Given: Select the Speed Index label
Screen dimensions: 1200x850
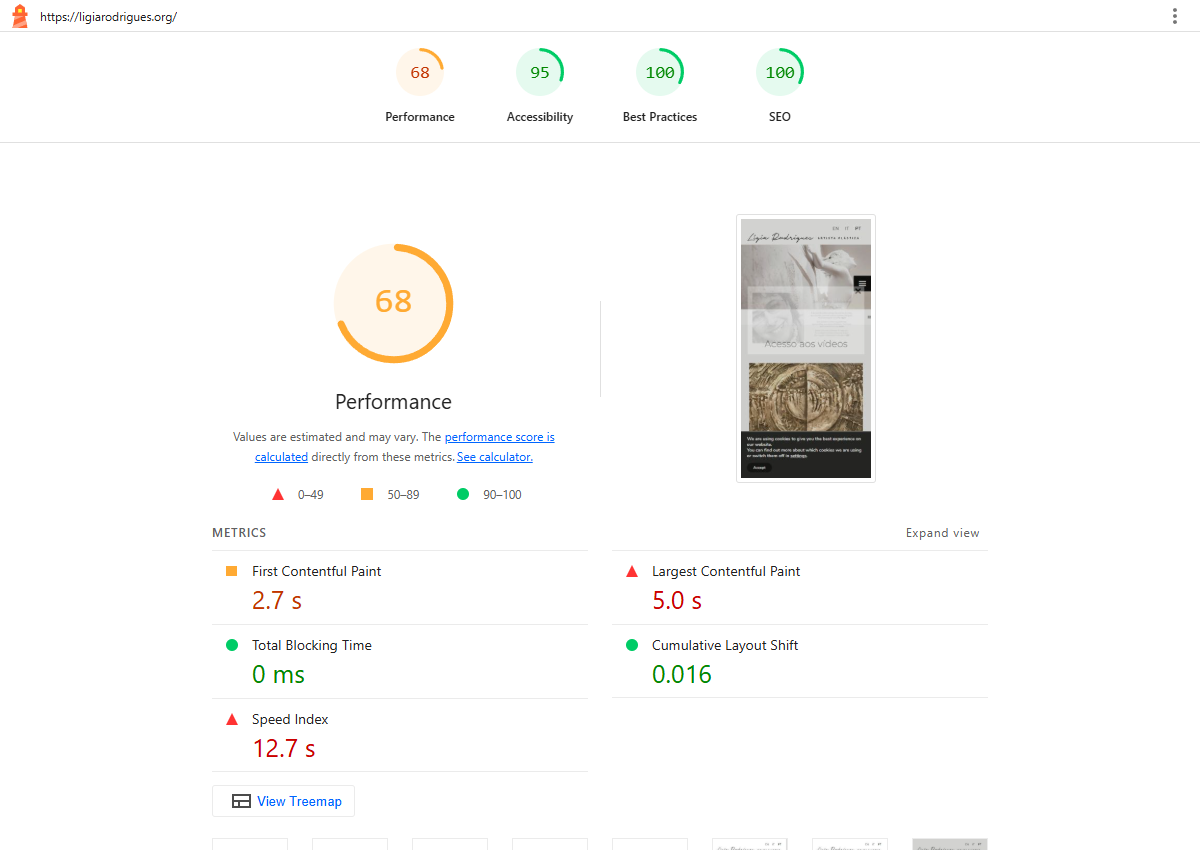Looking at the screenshot, I should [290, 719].
